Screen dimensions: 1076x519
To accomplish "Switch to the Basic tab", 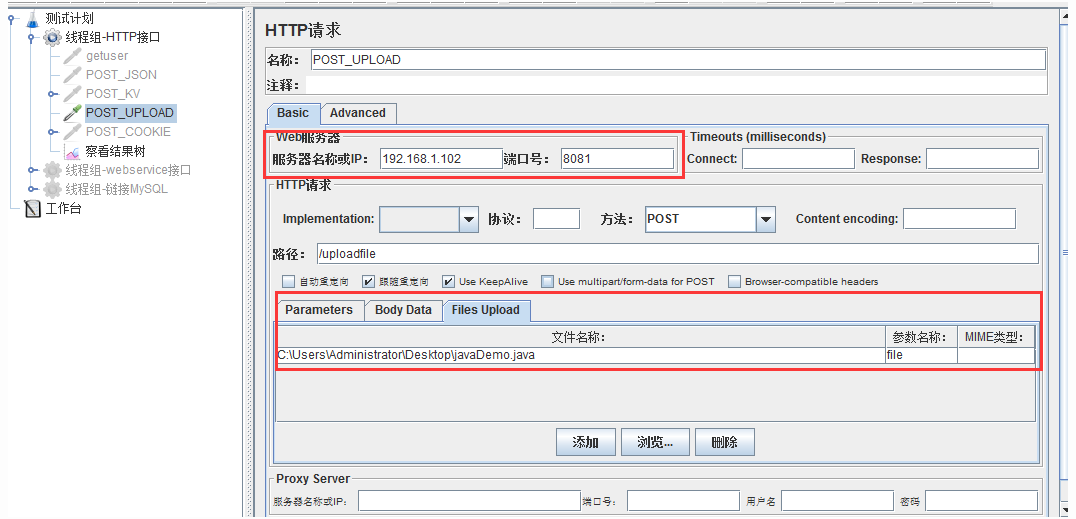I will [293, 113].
